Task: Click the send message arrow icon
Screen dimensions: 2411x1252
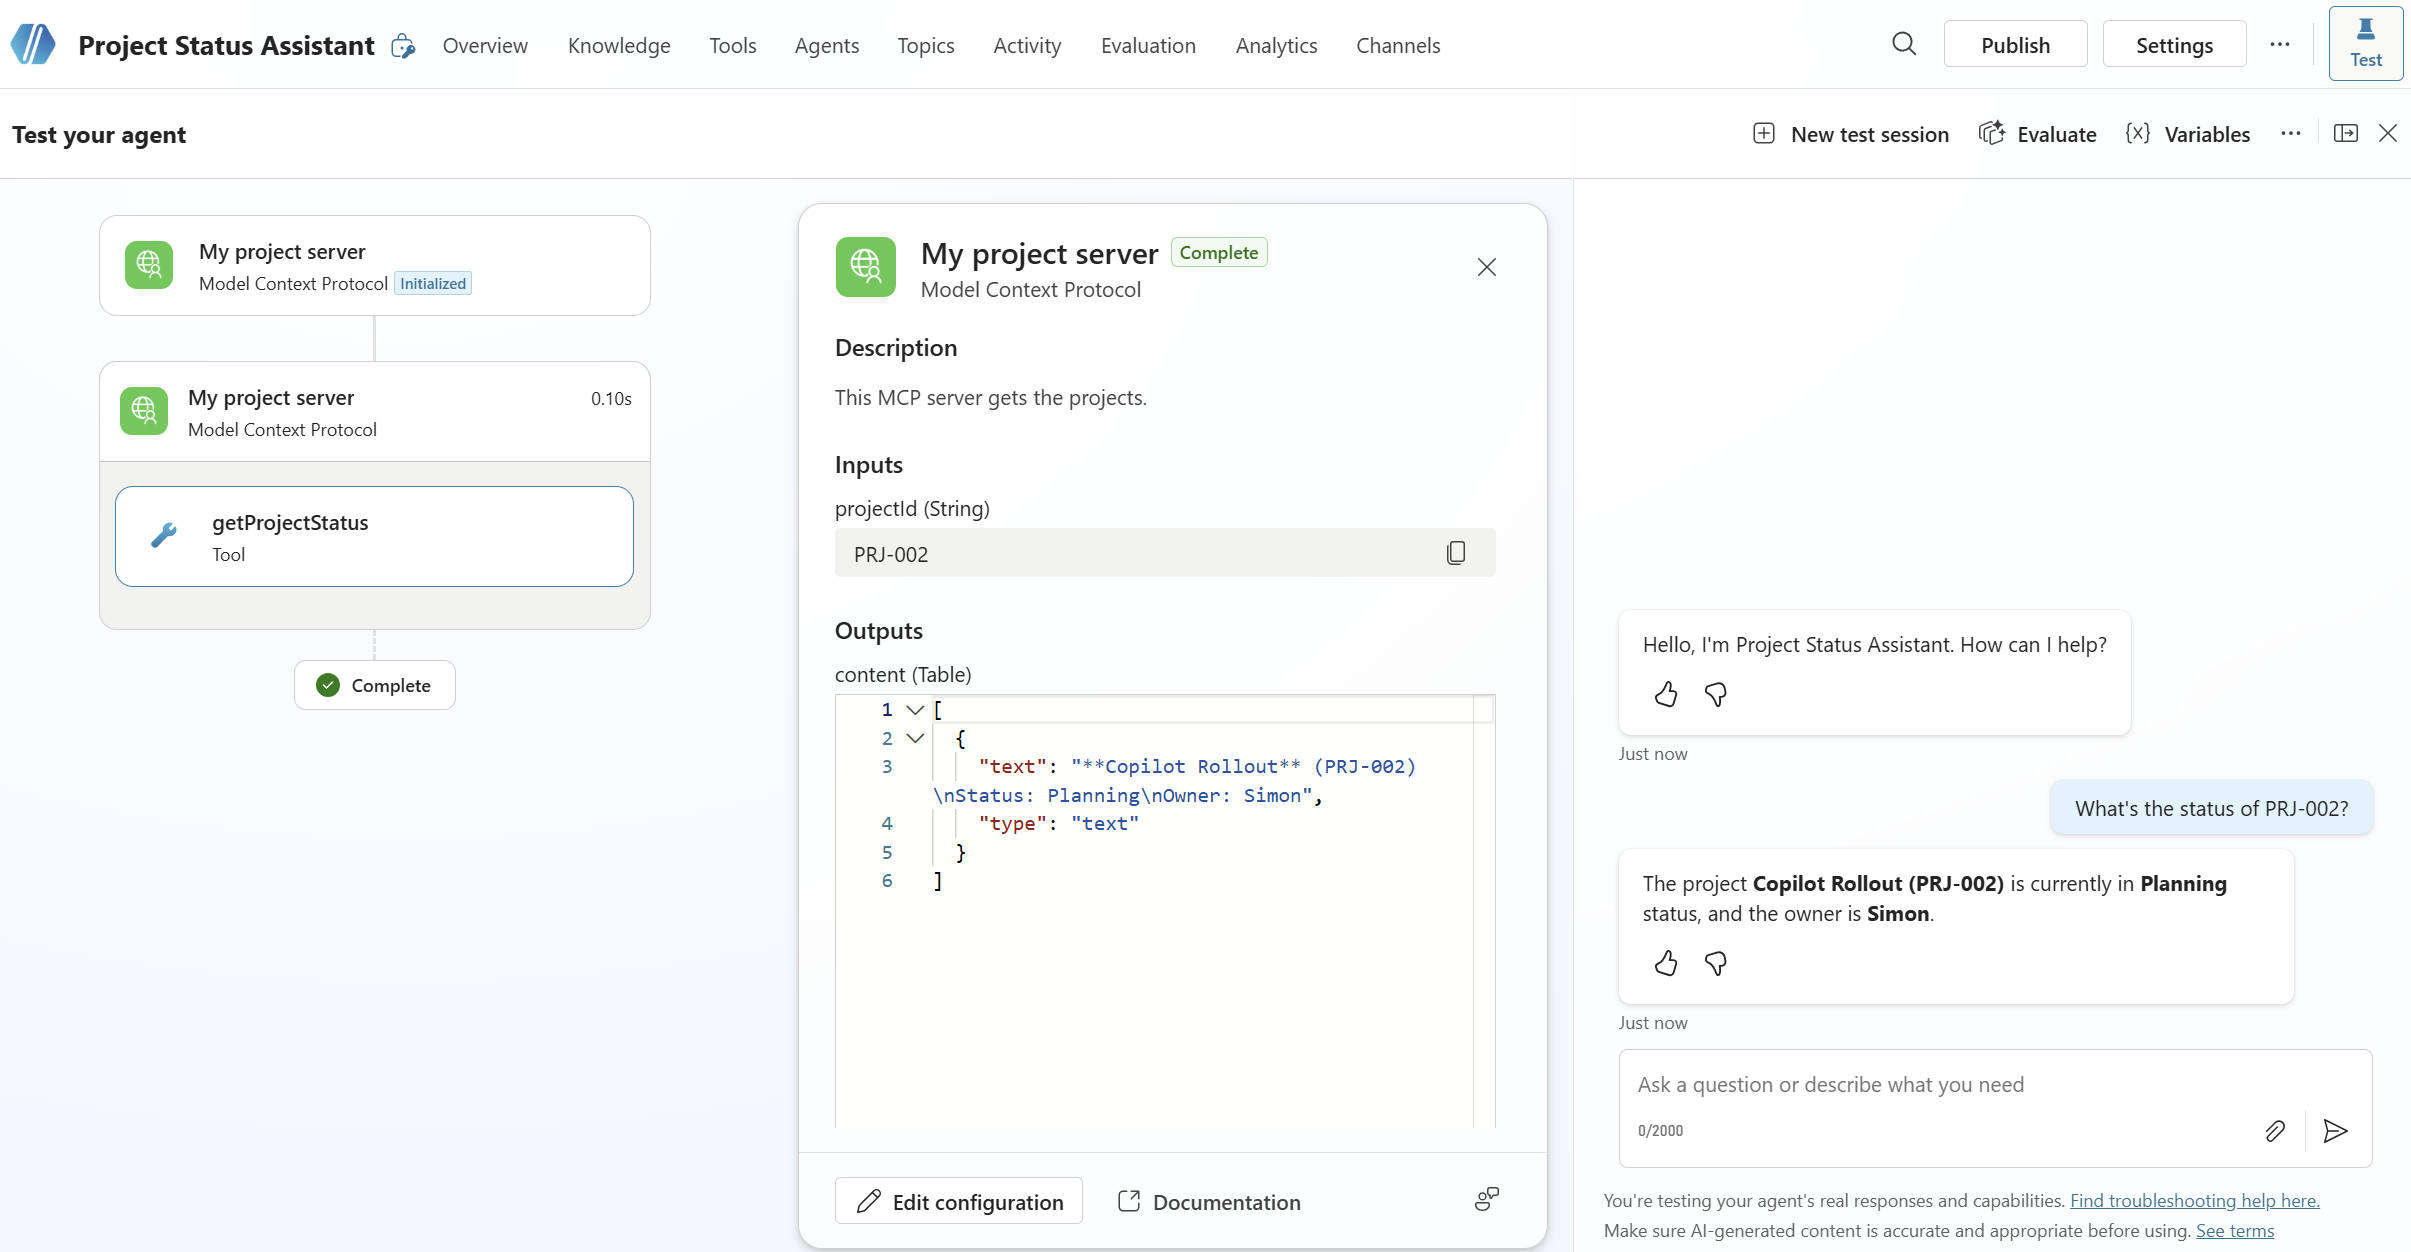Action: (x=2336, y=1131)
